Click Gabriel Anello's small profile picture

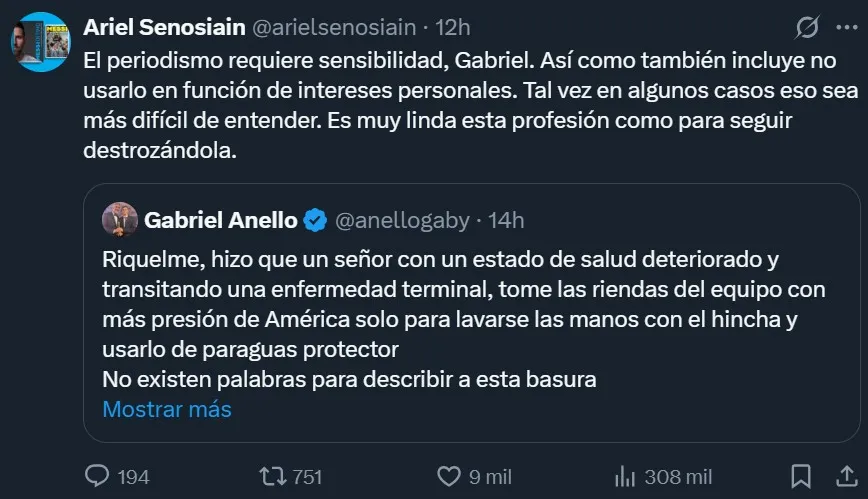(119, 220)
